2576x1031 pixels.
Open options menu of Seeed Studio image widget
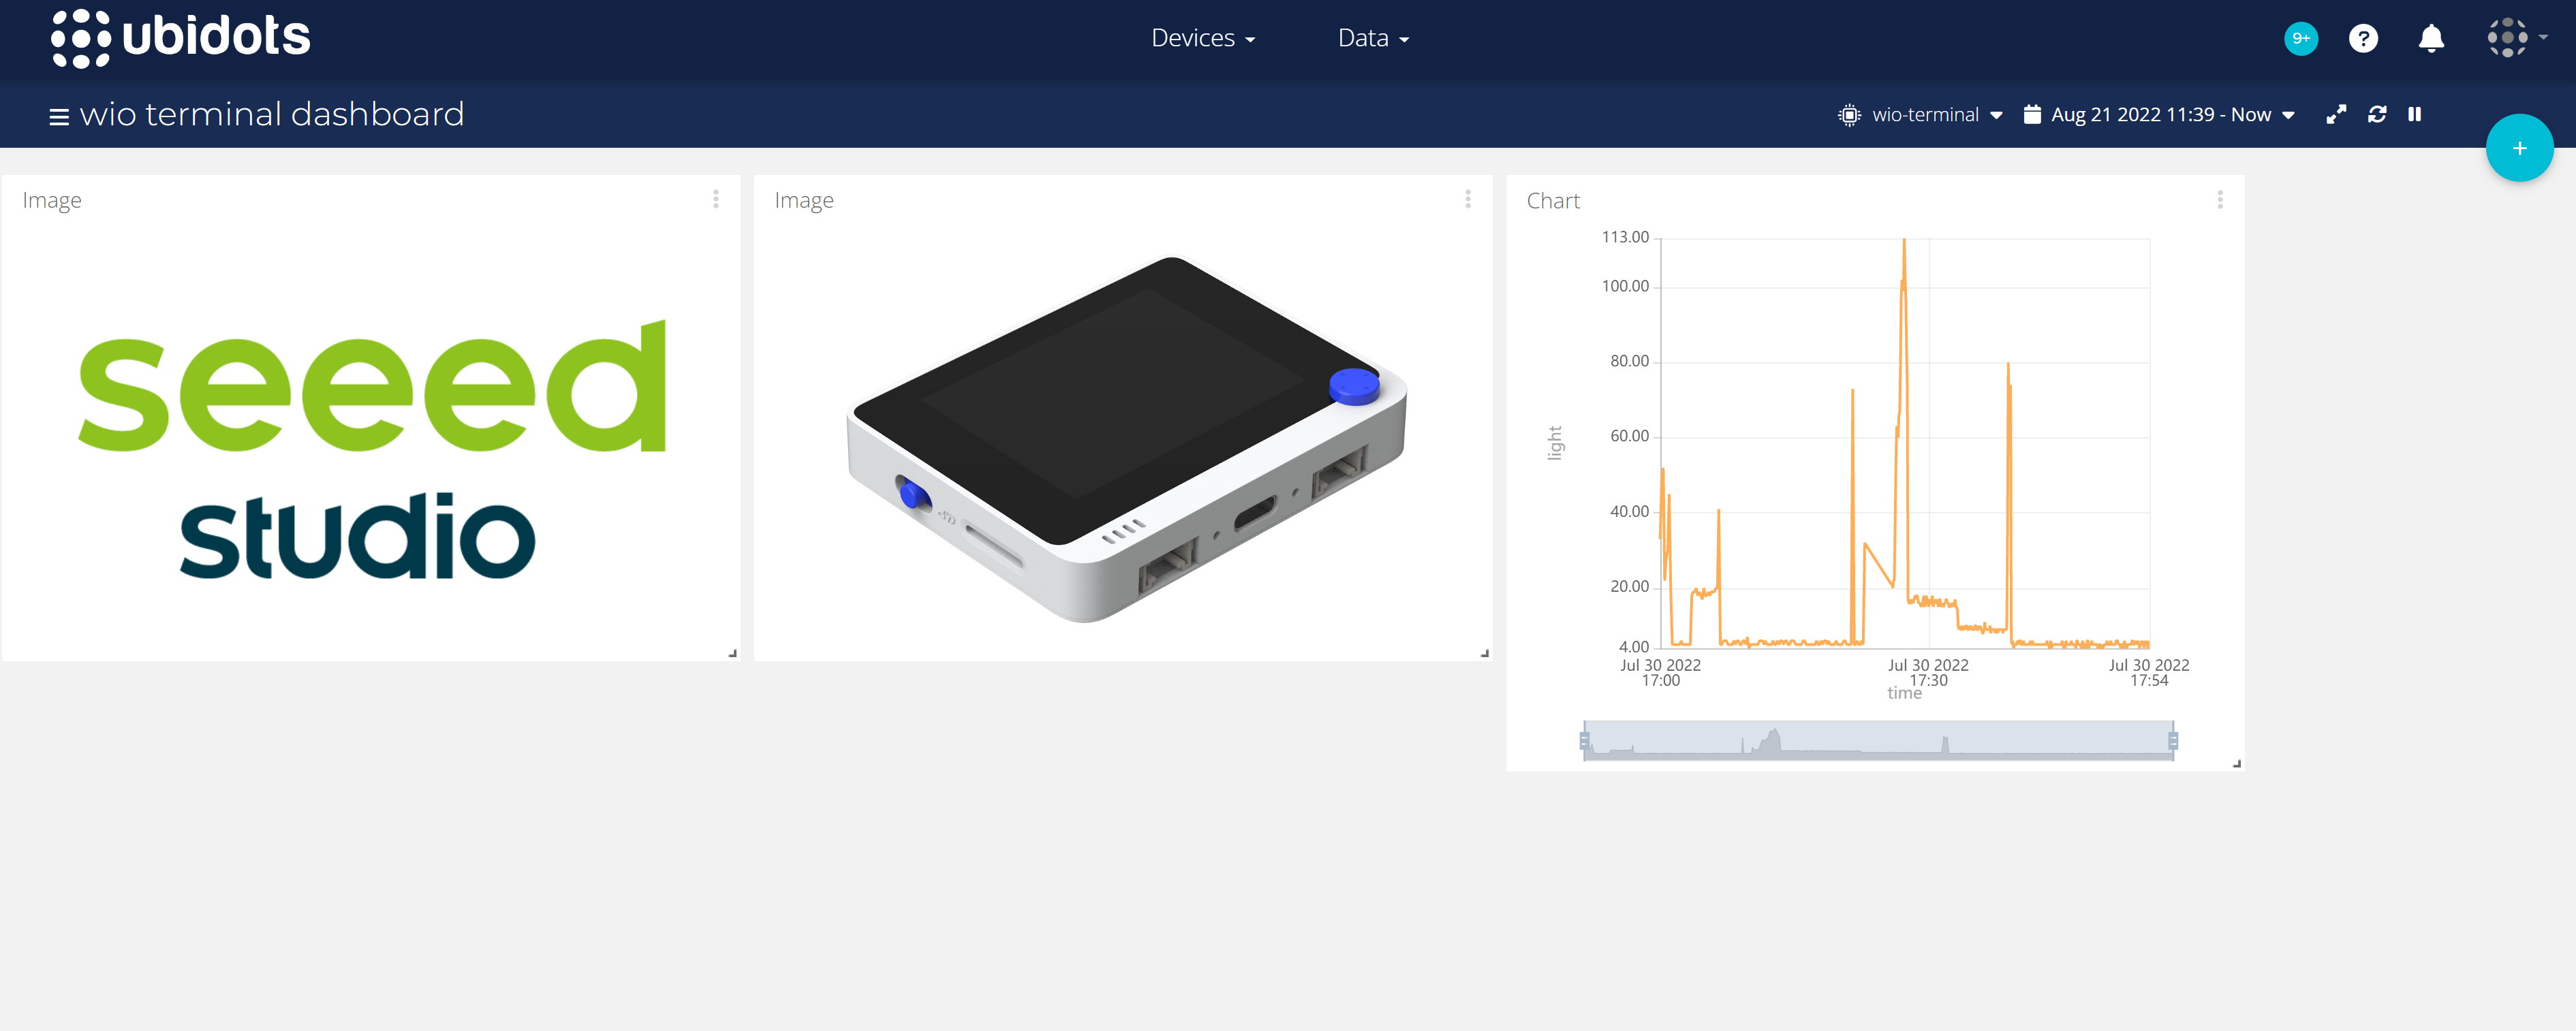tap(716, 199)
